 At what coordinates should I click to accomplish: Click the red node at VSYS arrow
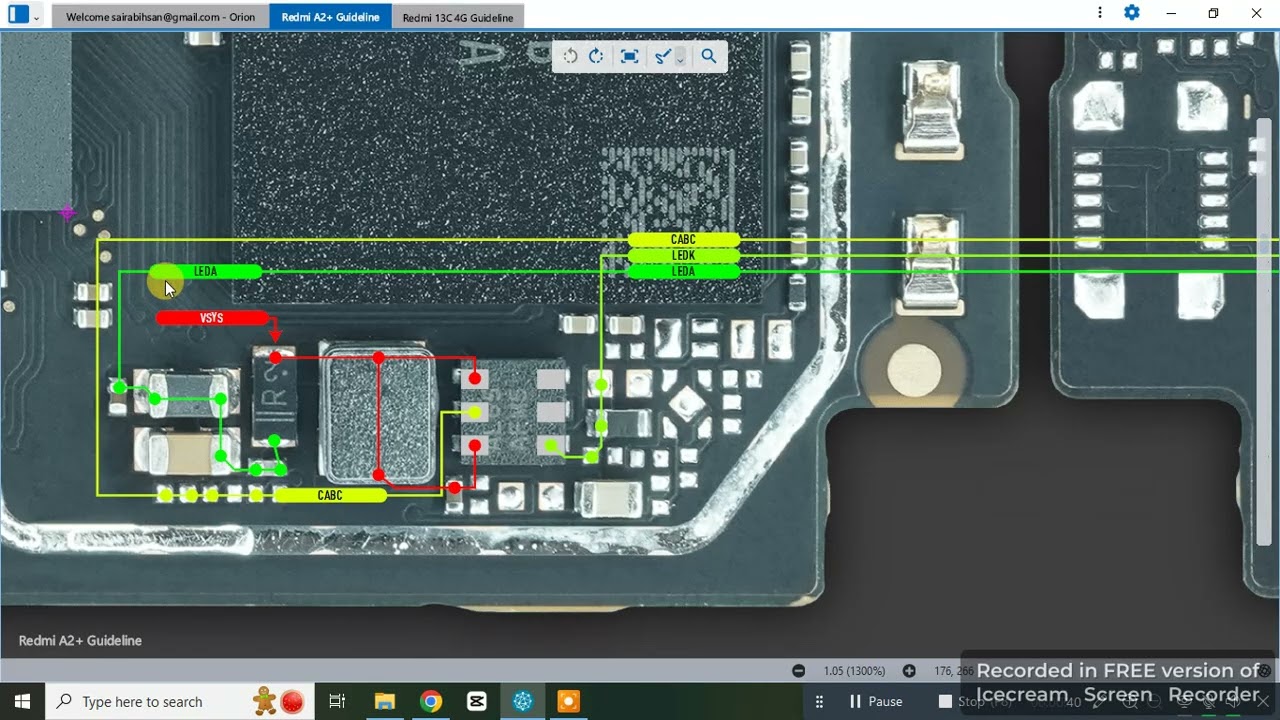[275, 357]
